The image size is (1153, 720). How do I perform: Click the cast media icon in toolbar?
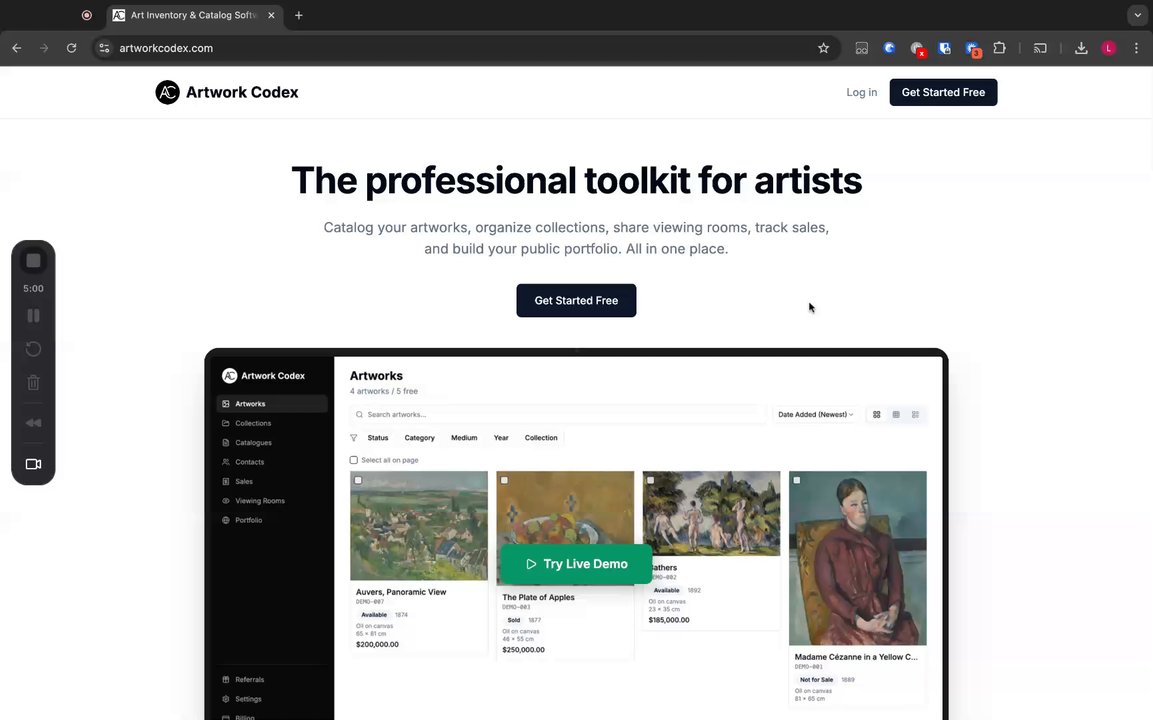tap(1040, 48)
